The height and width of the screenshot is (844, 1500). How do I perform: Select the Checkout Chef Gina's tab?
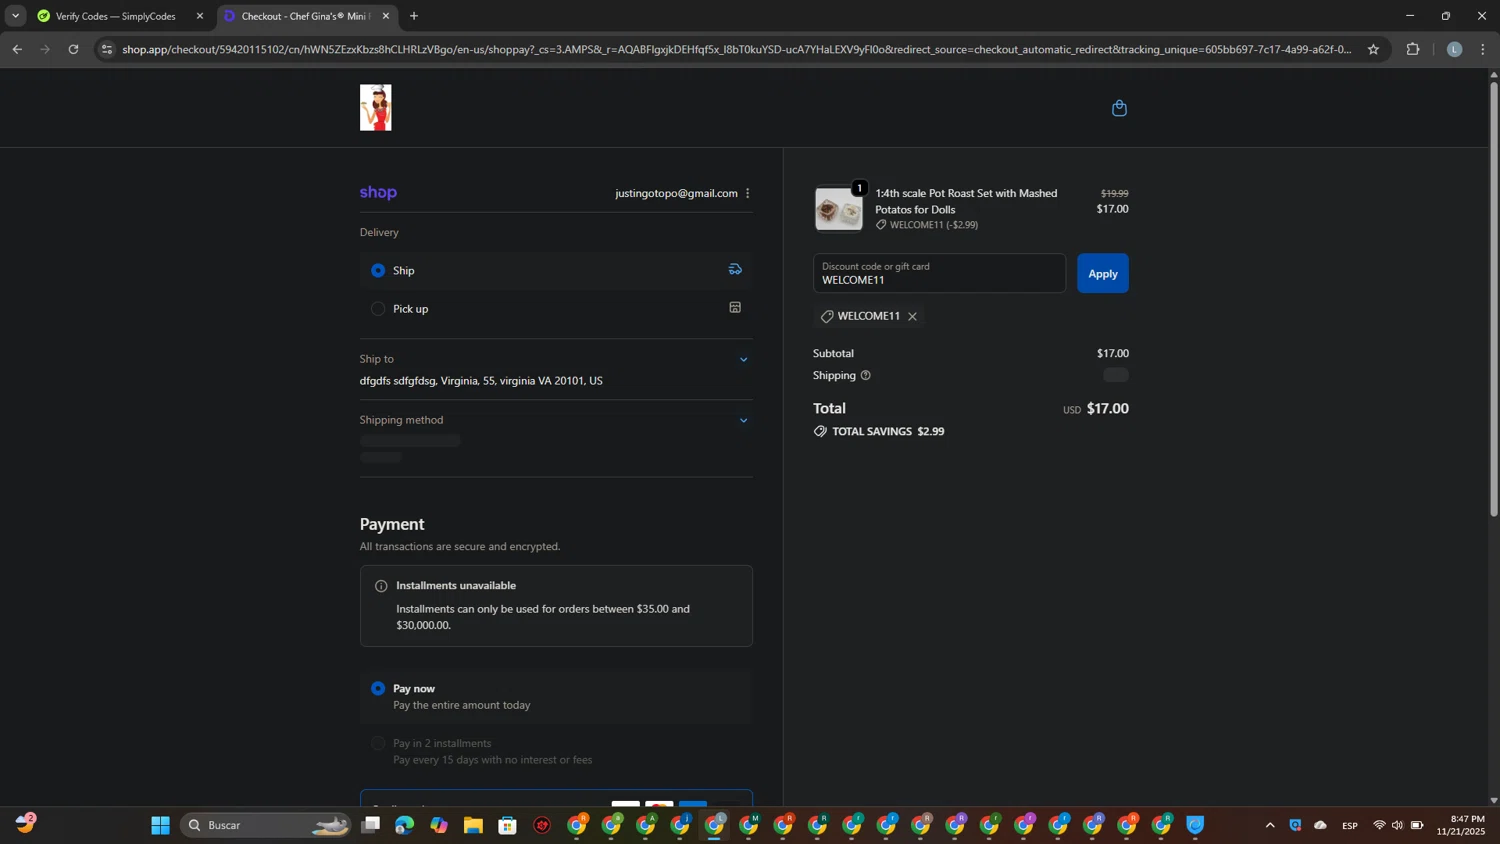pyautogui.click(x=306, y=16)
